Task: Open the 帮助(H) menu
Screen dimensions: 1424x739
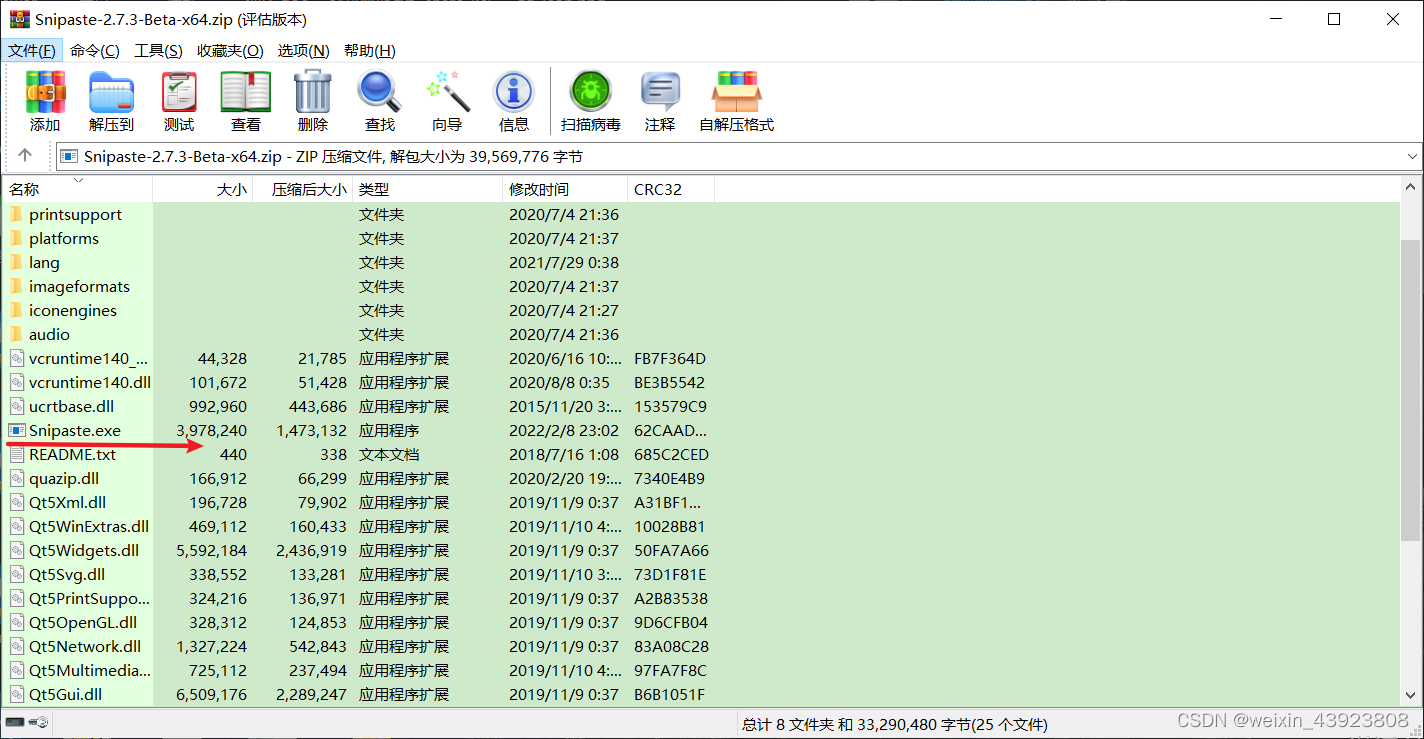Action: (369, 50)
